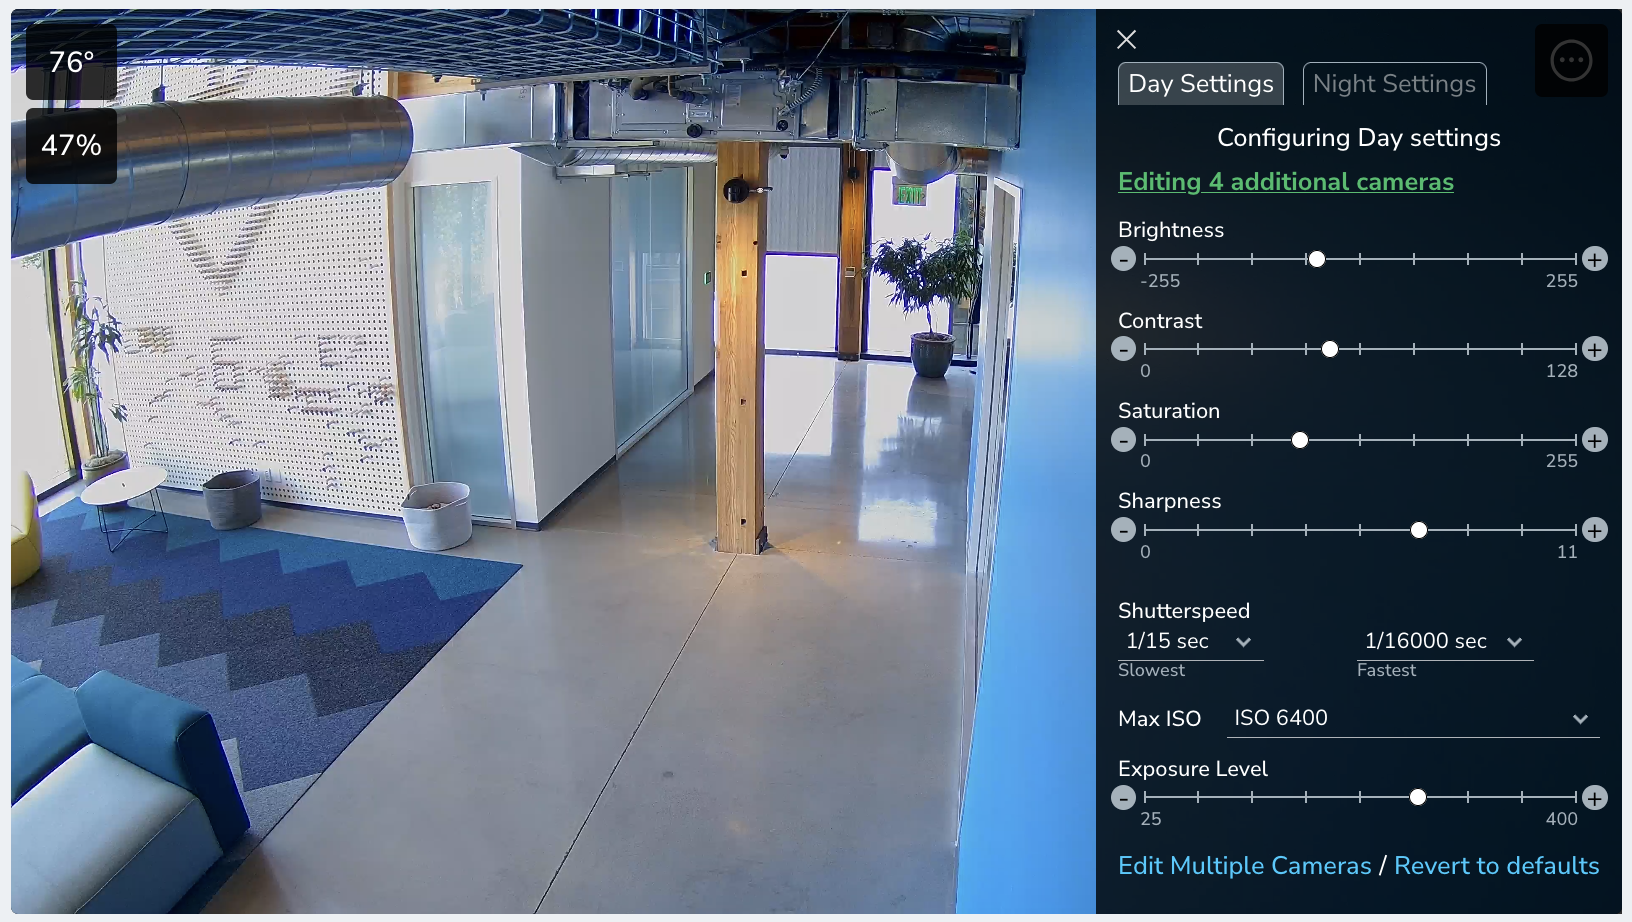Click the Sharpness slider handle

[x=1419, y=530]
